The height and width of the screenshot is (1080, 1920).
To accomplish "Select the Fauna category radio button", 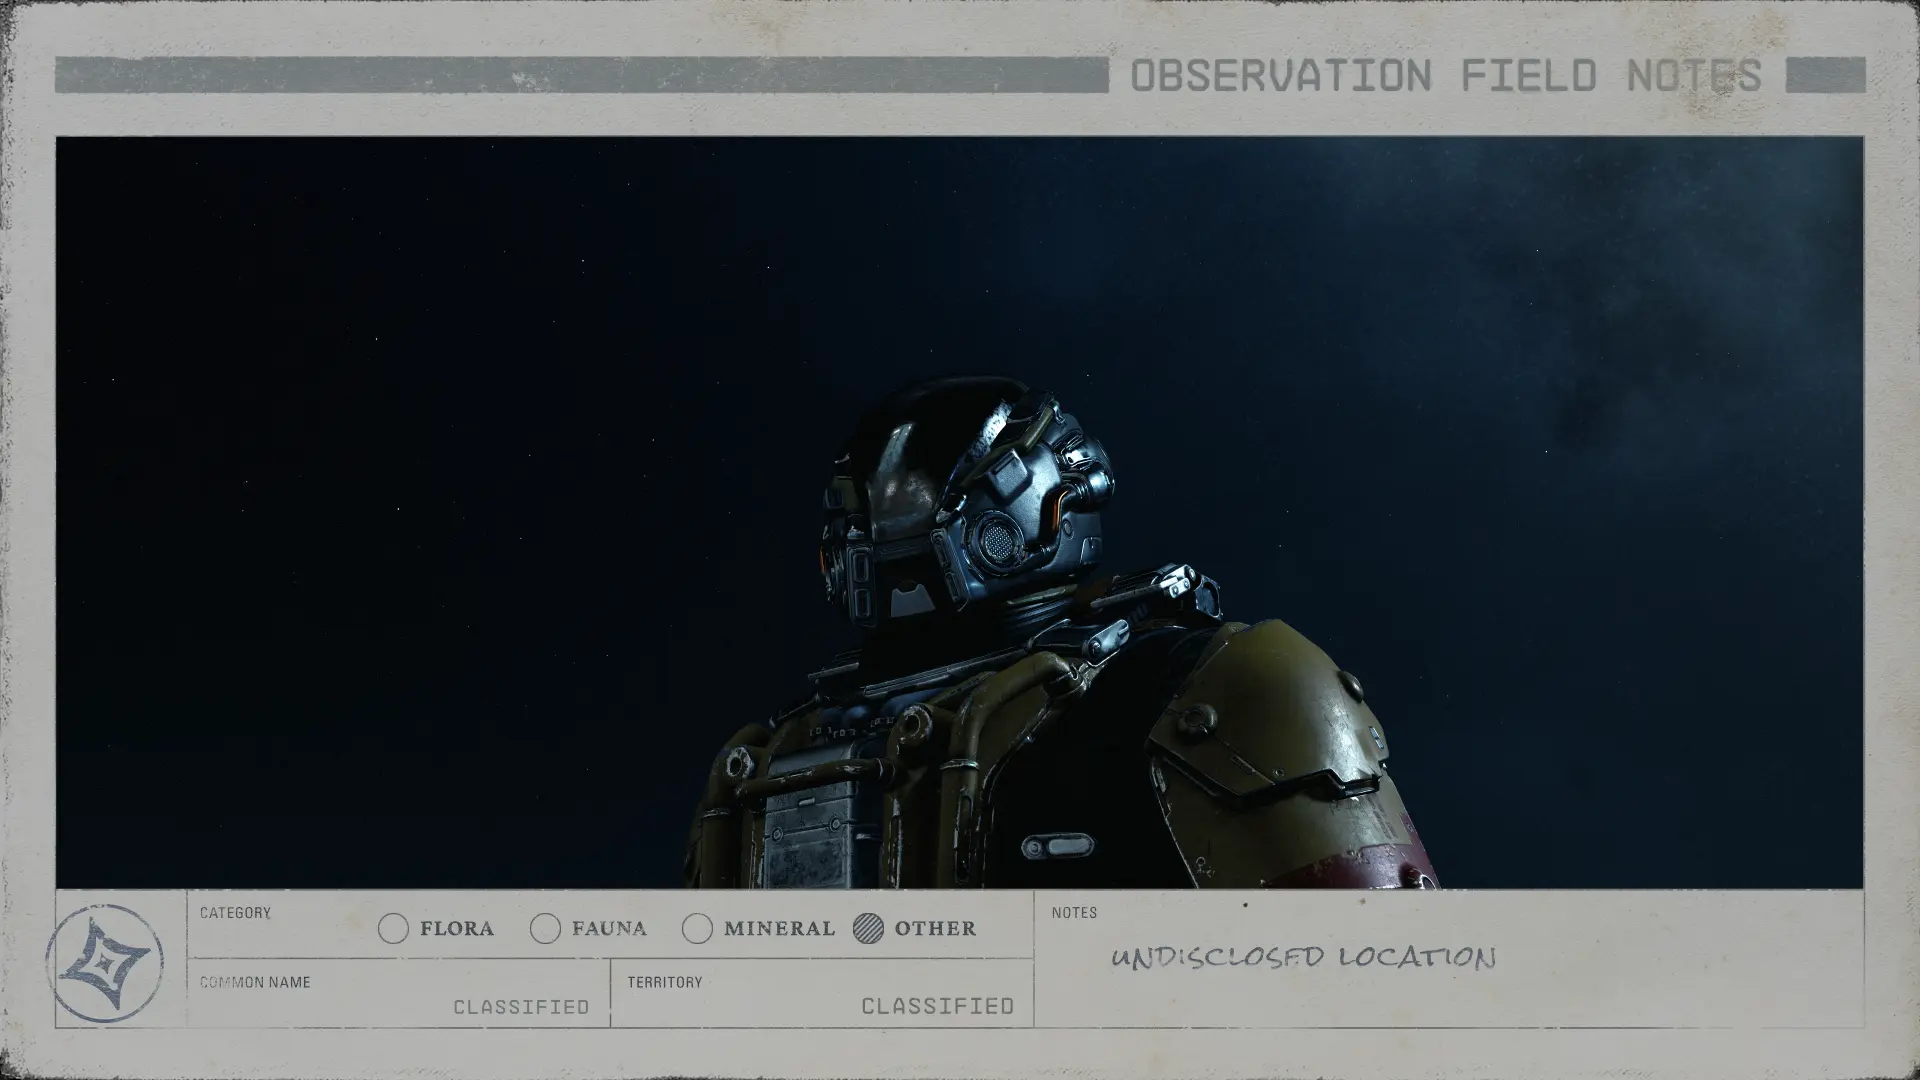I will [x=545, y=929].
